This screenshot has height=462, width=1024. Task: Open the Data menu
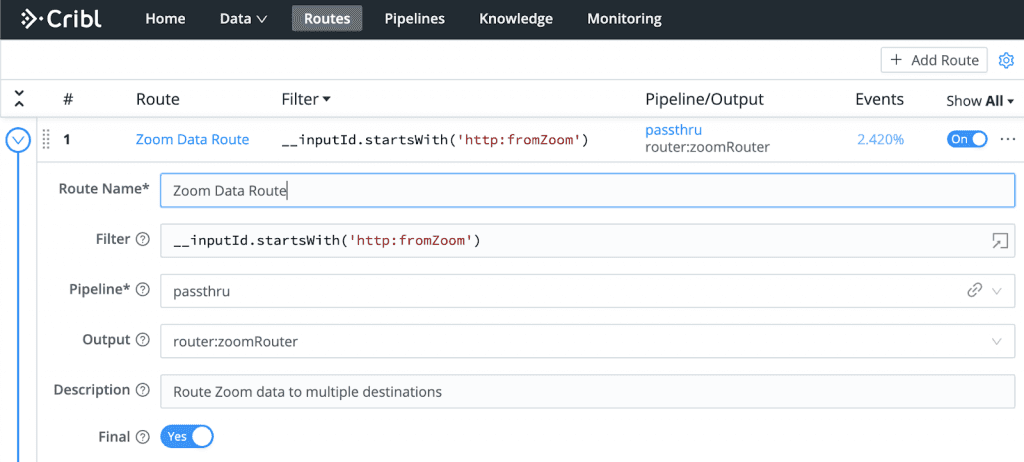(243, 19)
